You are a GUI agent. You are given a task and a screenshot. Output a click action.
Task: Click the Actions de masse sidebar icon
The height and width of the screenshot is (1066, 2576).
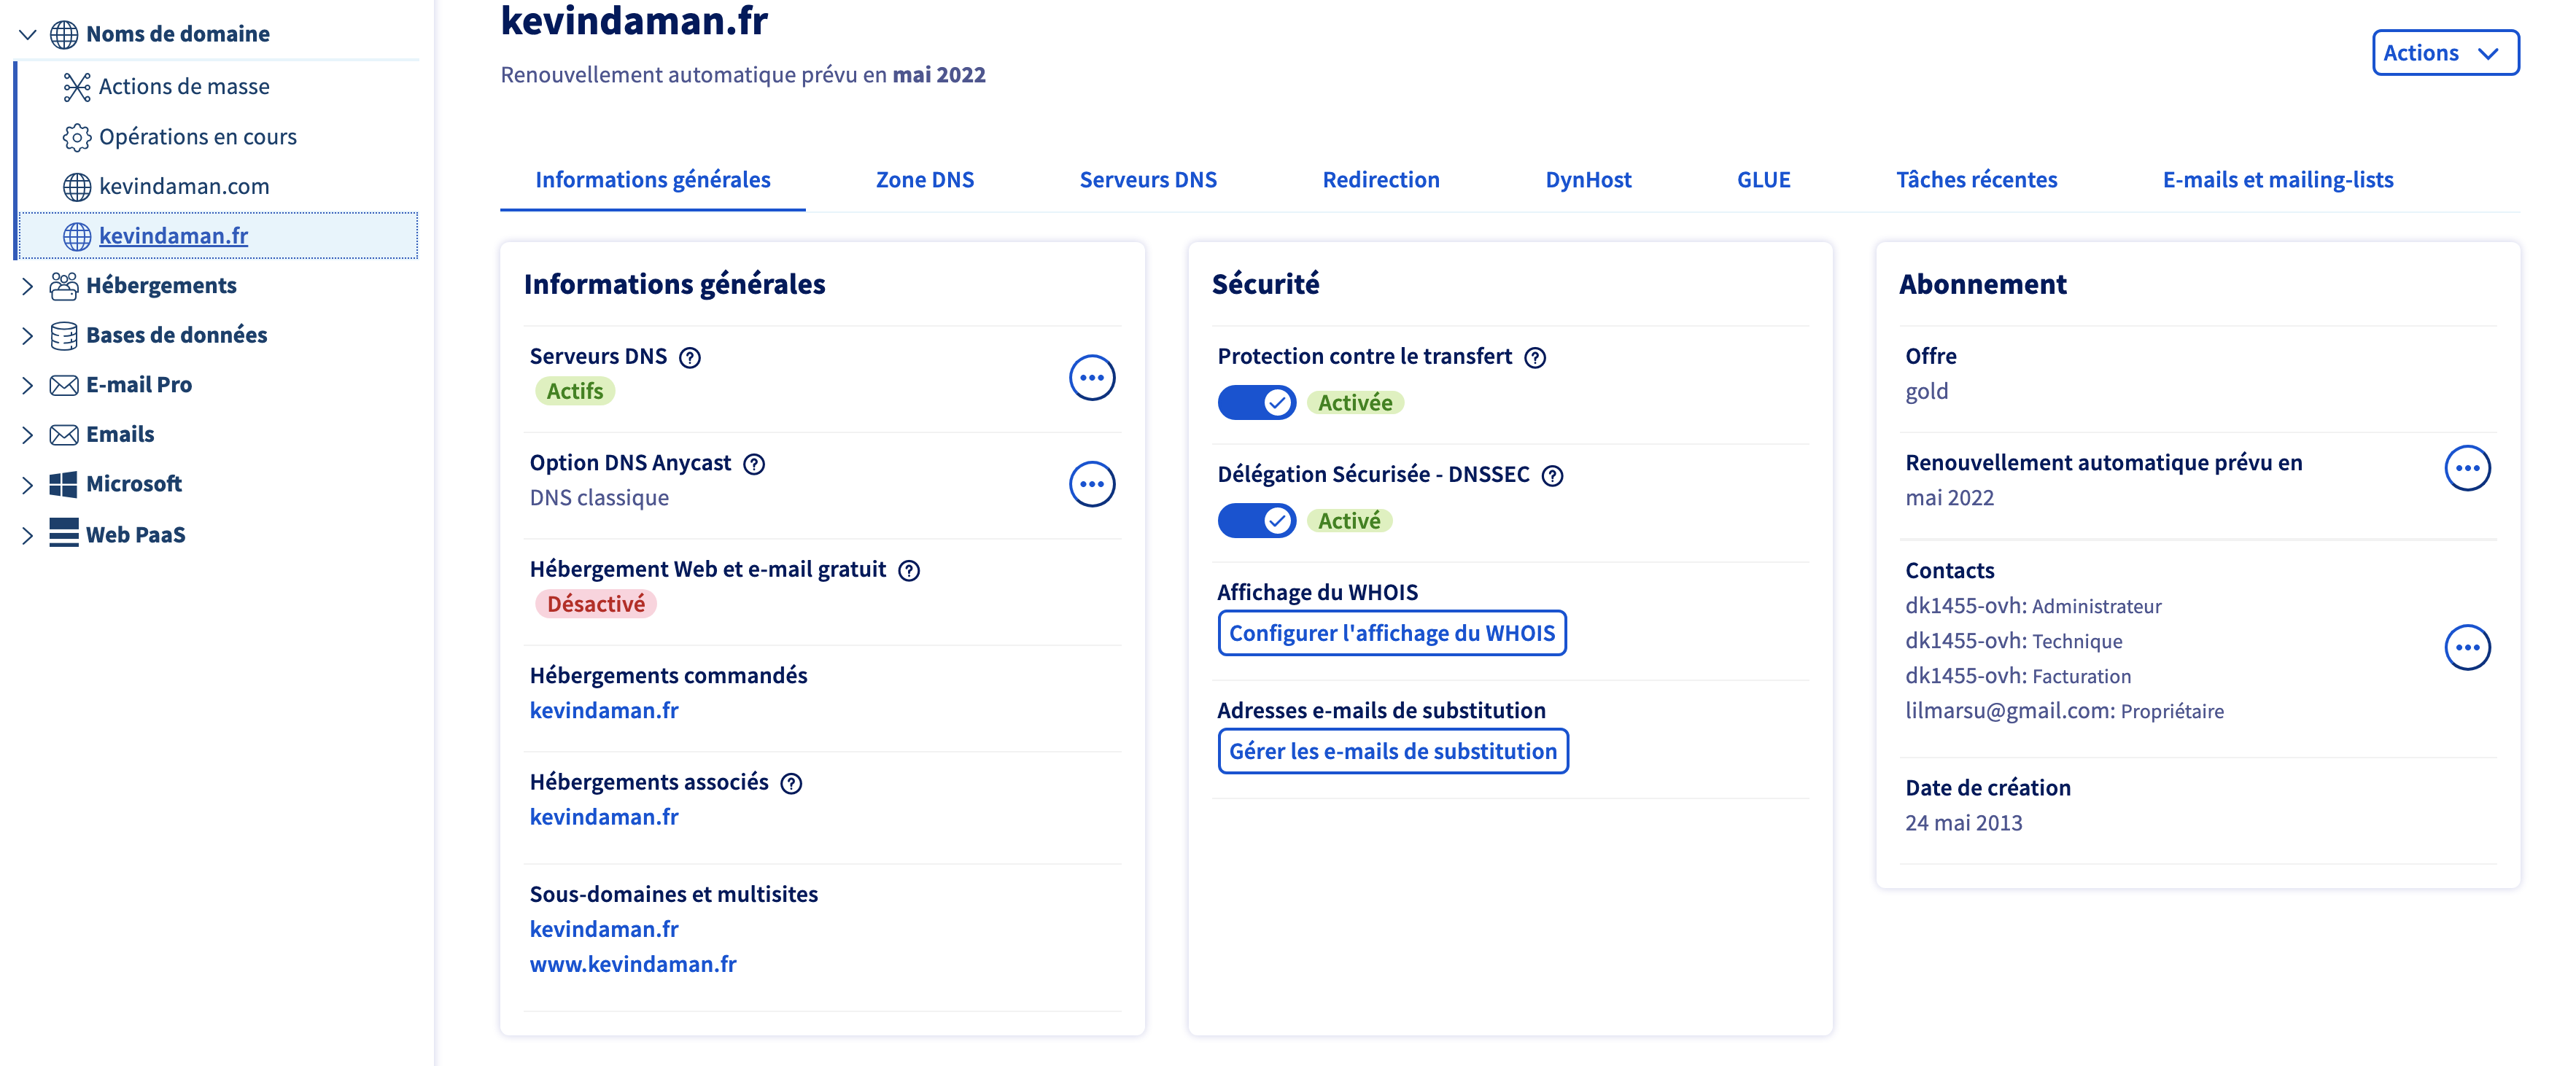(x=77, y=87)
